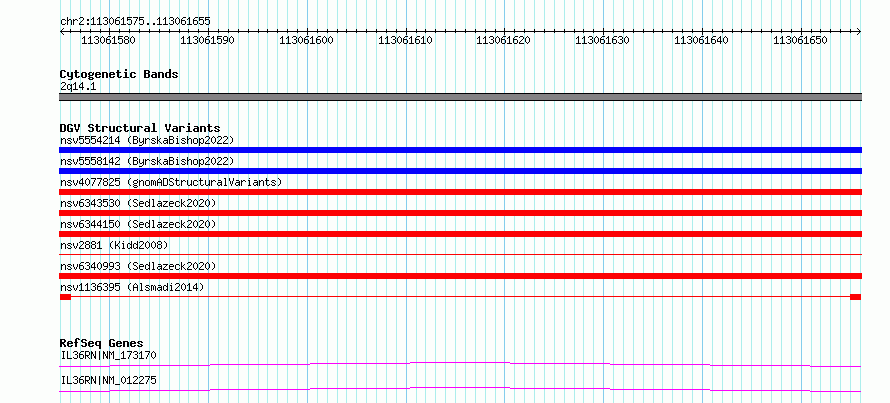Image resolution: width=890 pixels, height=403 pixels.
Task: Click ruler position 113061650
Action: [x=800, y=40]
